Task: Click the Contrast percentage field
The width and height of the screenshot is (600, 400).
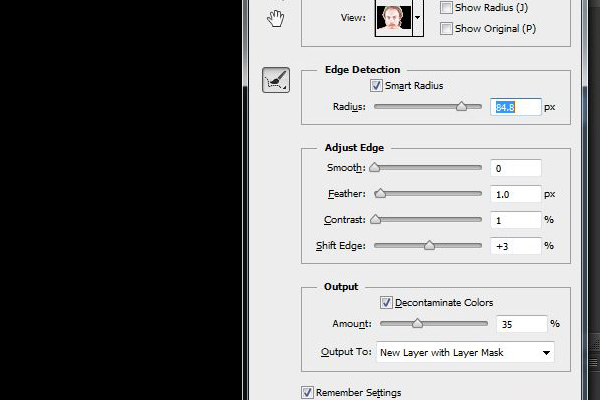Action: 516,220
